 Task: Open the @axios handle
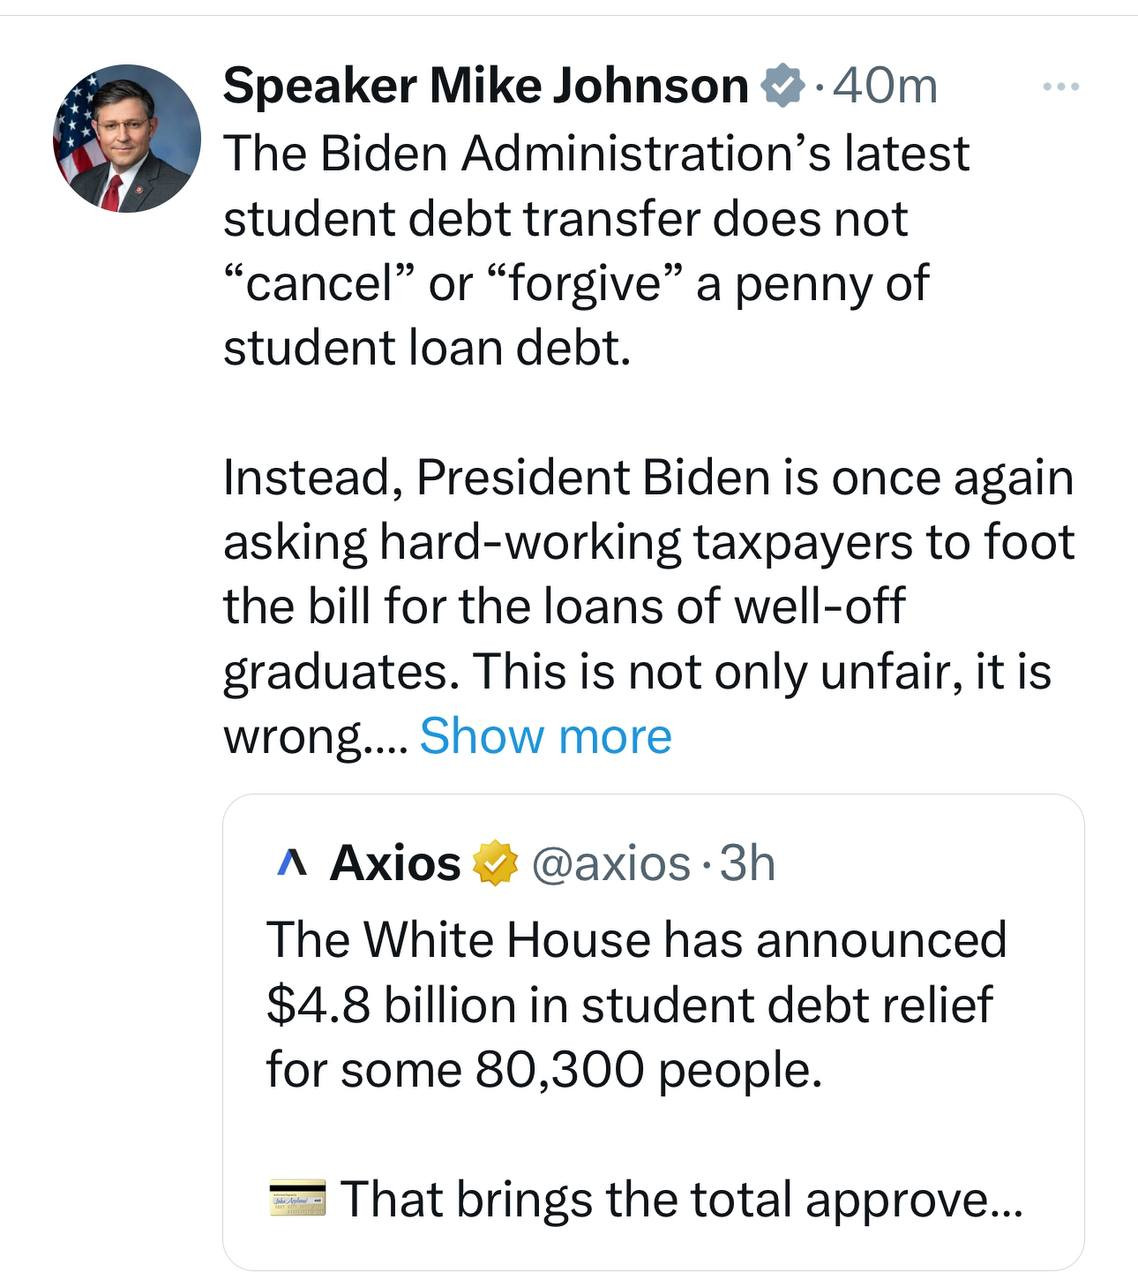610,863
